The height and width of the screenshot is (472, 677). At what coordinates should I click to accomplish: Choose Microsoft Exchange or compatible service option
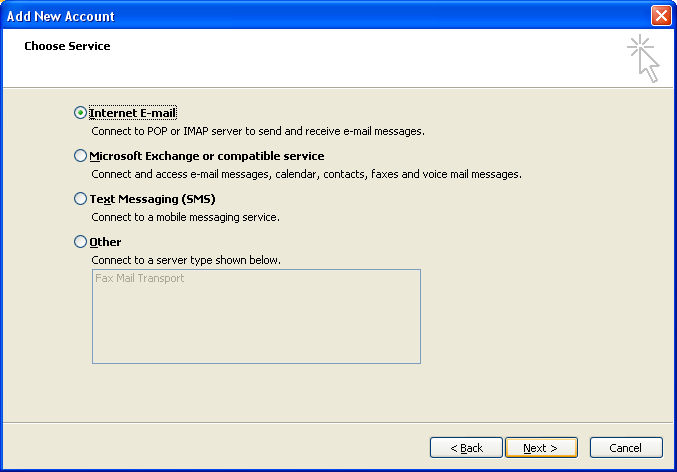pyautogui.click(x=80, y=155)
